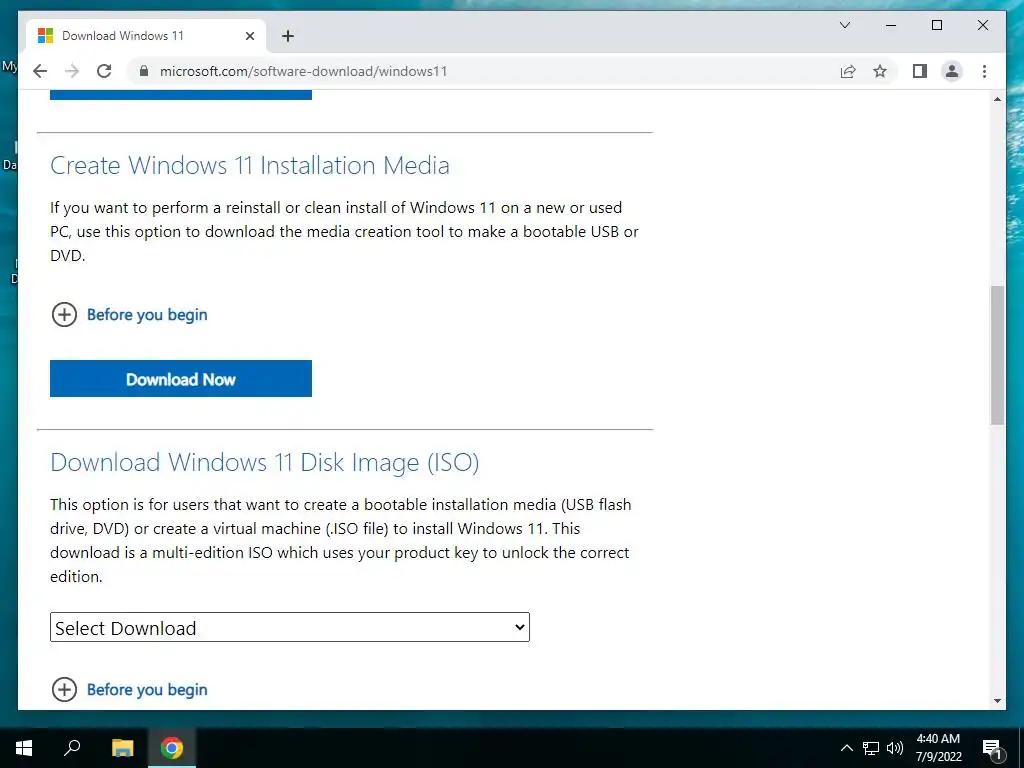1024x768 pixels.
Task: Open Chrome side panel
Action: point(920,71)
